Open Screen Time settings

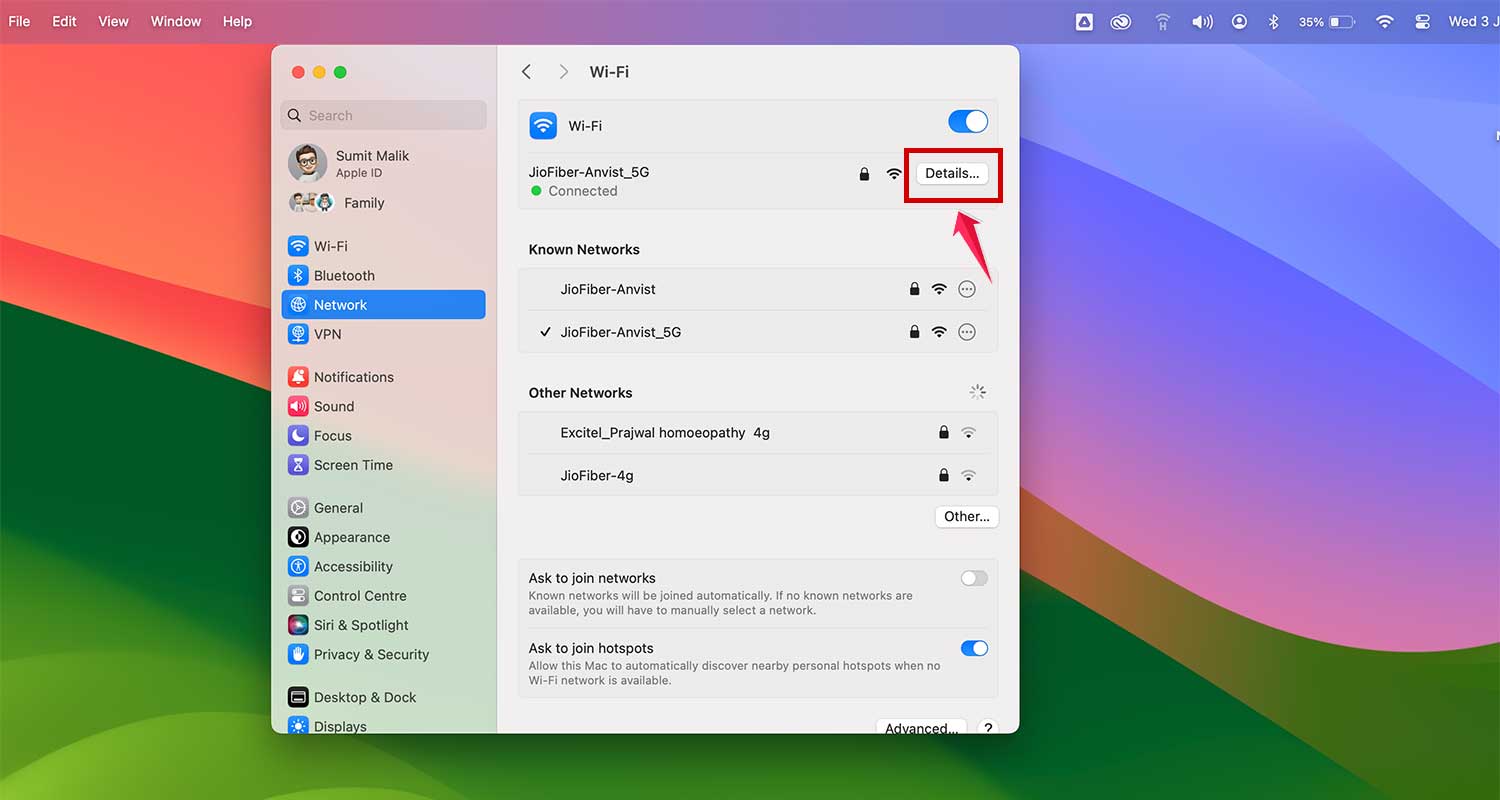tap(351, 465)
